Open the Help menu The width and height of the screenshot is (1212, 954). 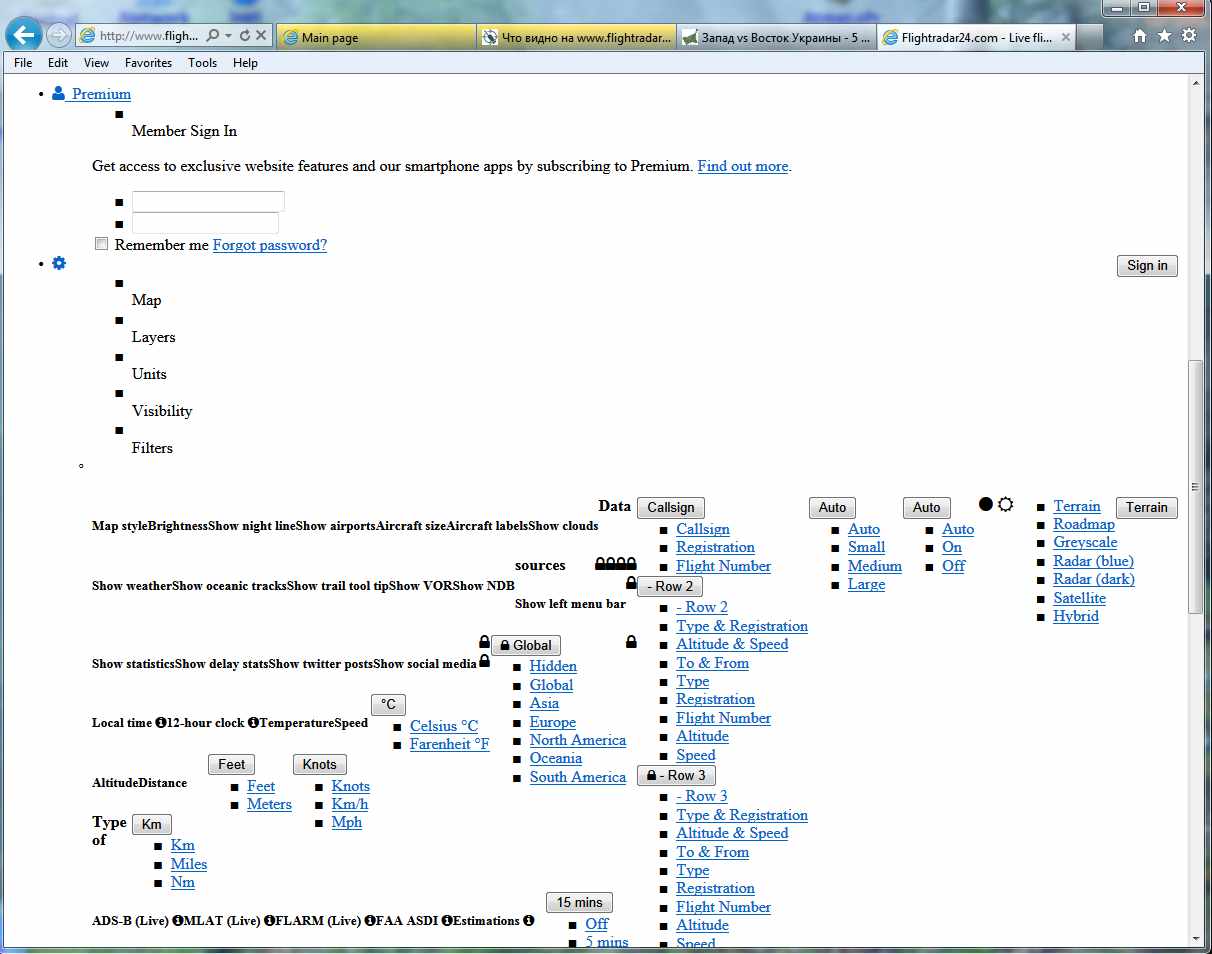pyautogui.click(x=245, y=62)
